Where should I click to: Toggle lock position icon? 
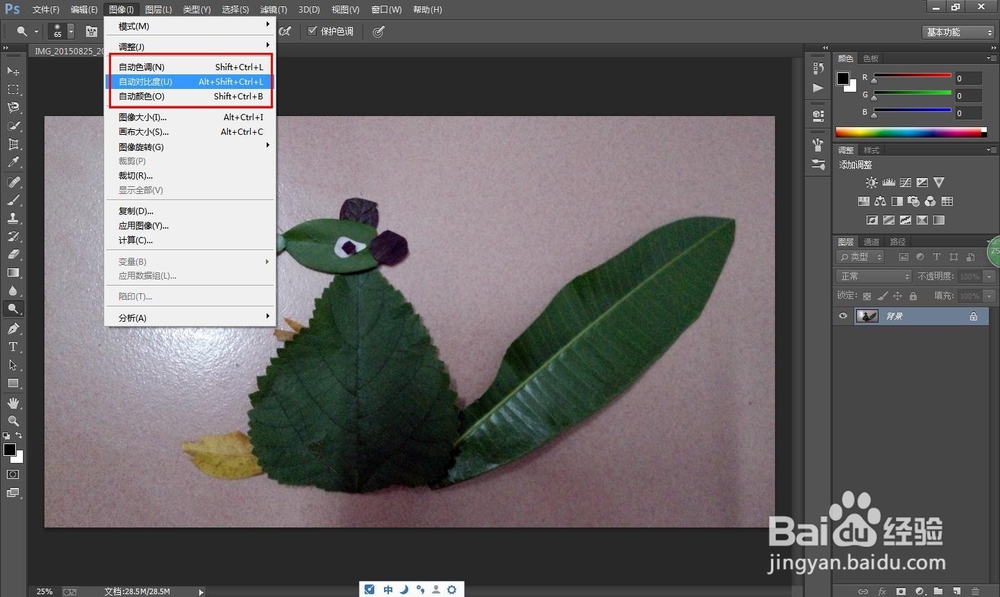[897, 296]
